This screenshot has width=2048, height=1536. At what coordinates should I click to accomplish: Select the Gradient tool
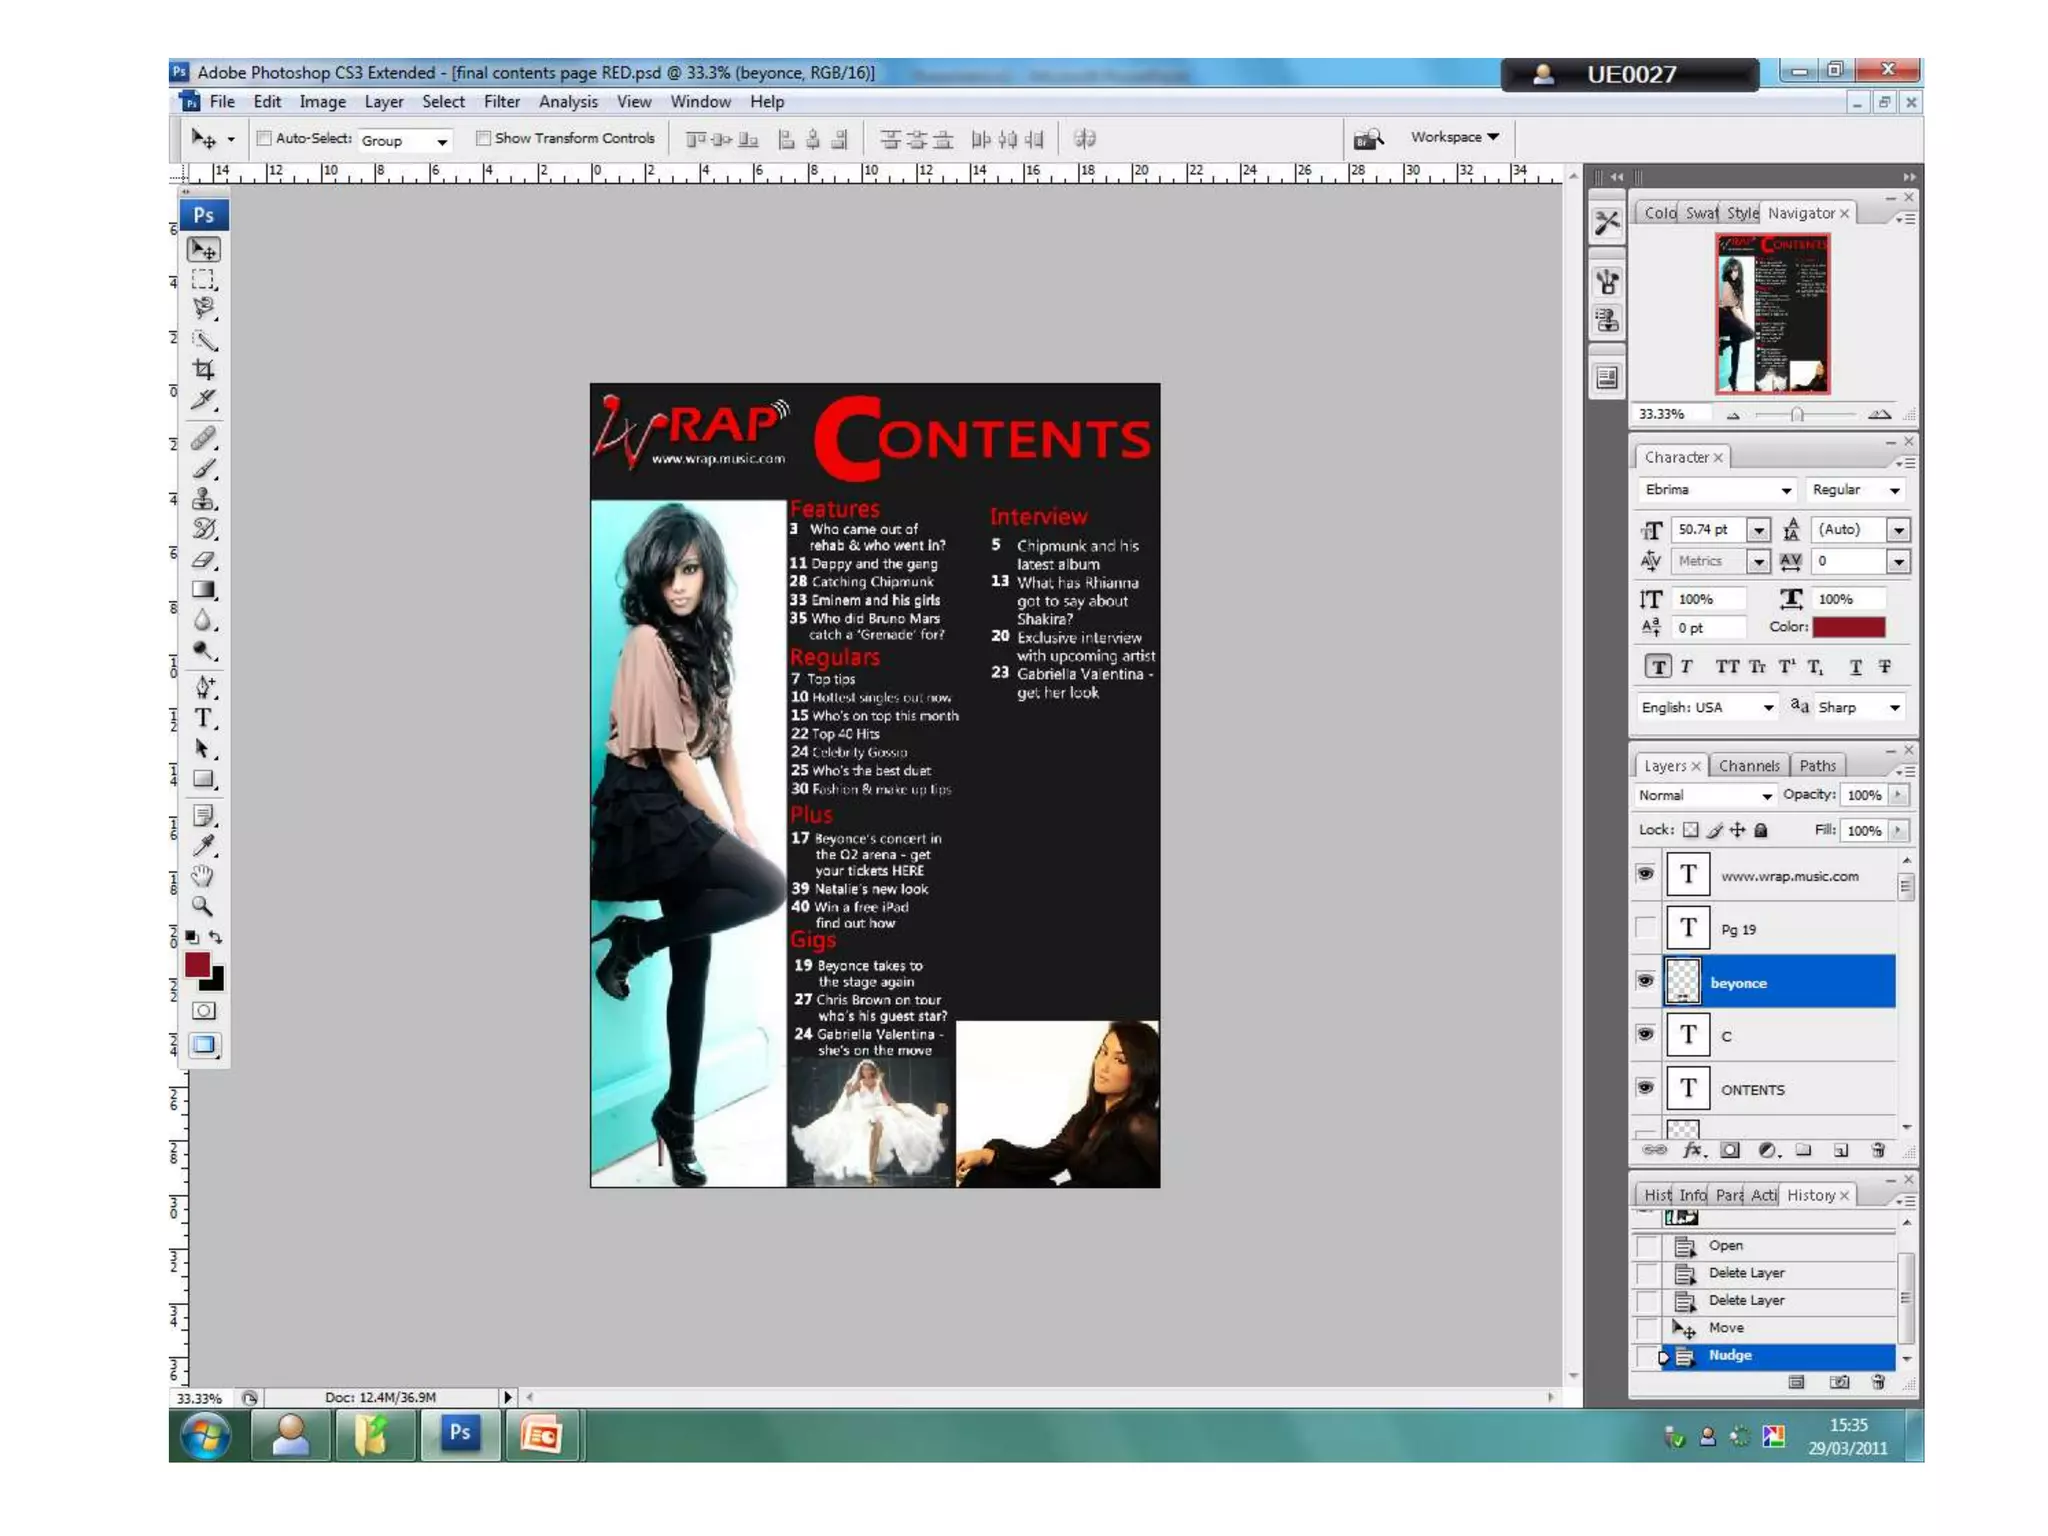[x=204, y=590]
